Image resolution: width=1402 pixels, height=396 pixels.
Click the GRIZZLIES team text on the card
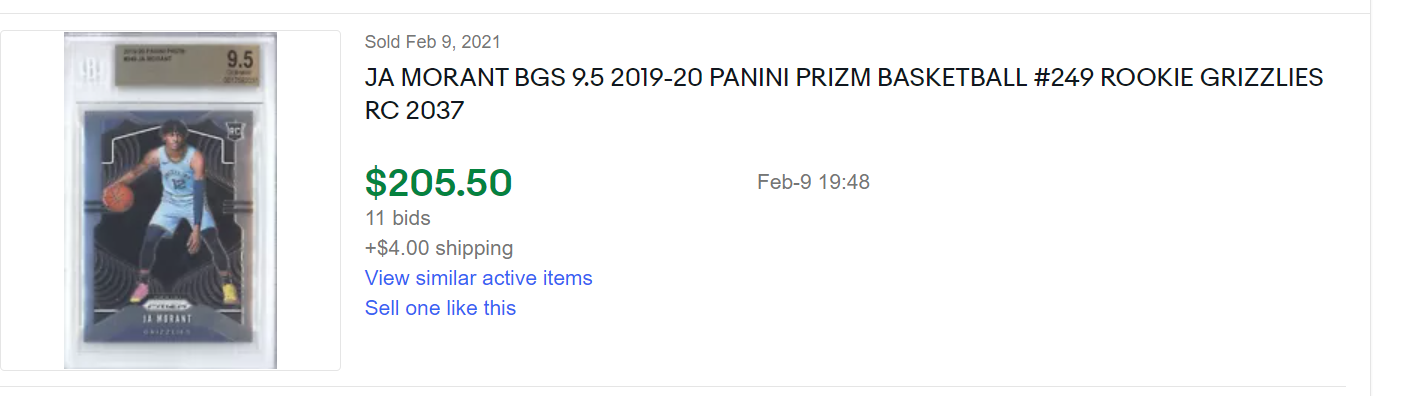[168, 330]
